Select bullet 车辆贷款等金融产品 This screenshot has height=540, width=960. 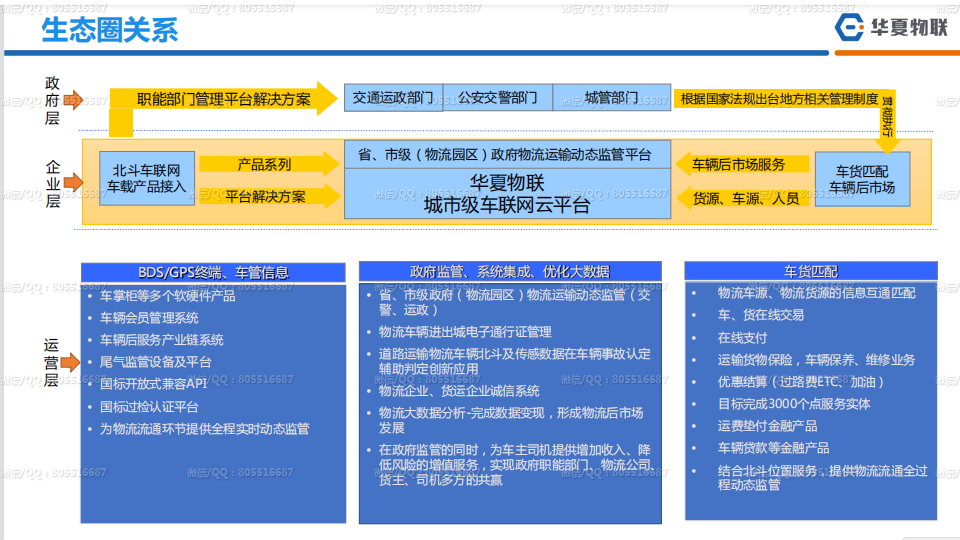click(x=773, y=448)
